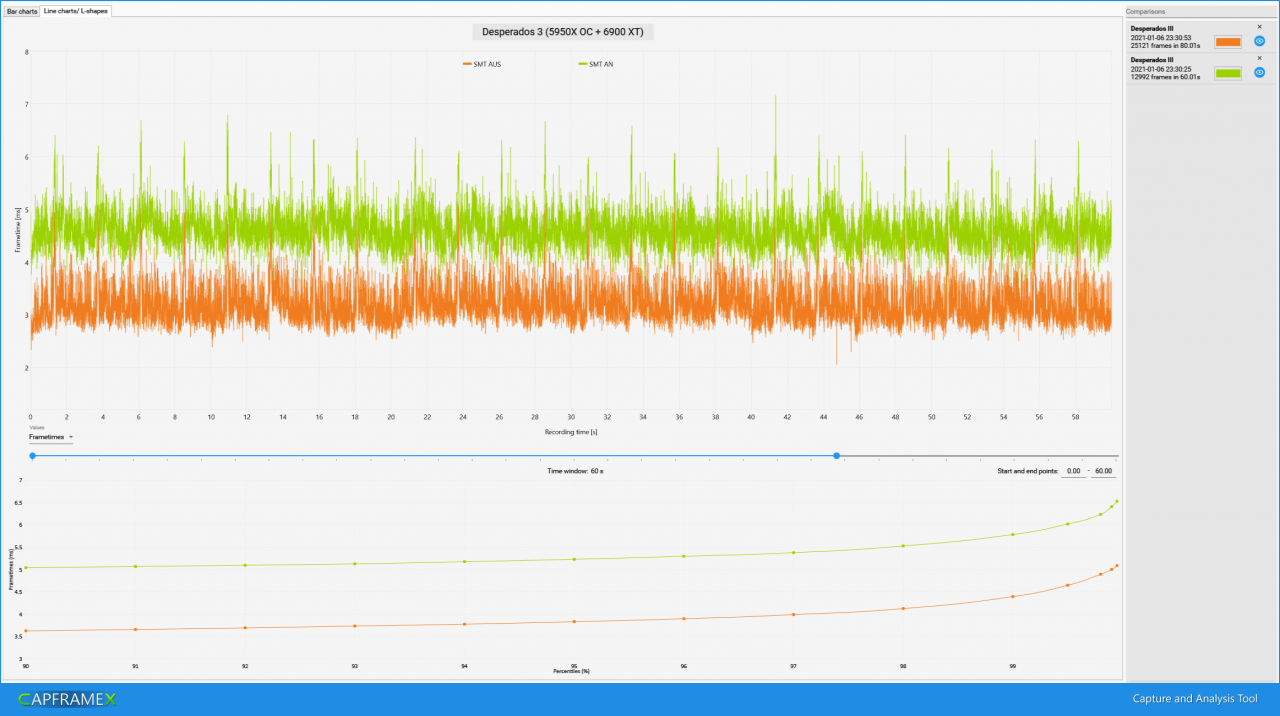Click the SMT AN legend entry
The height and width of the screenshot is (716, 1280).
[596, 64]
